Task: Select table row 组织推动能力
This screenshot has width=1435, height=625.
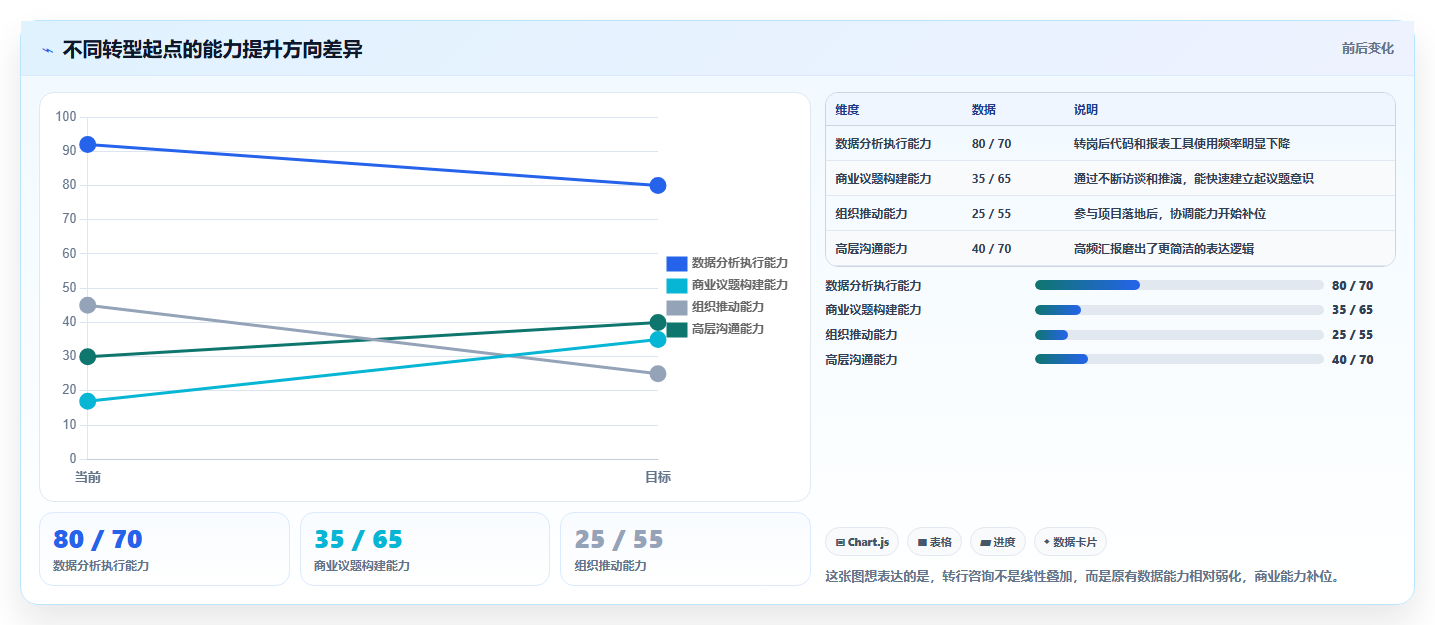Action: click(x=1110, y=214)
